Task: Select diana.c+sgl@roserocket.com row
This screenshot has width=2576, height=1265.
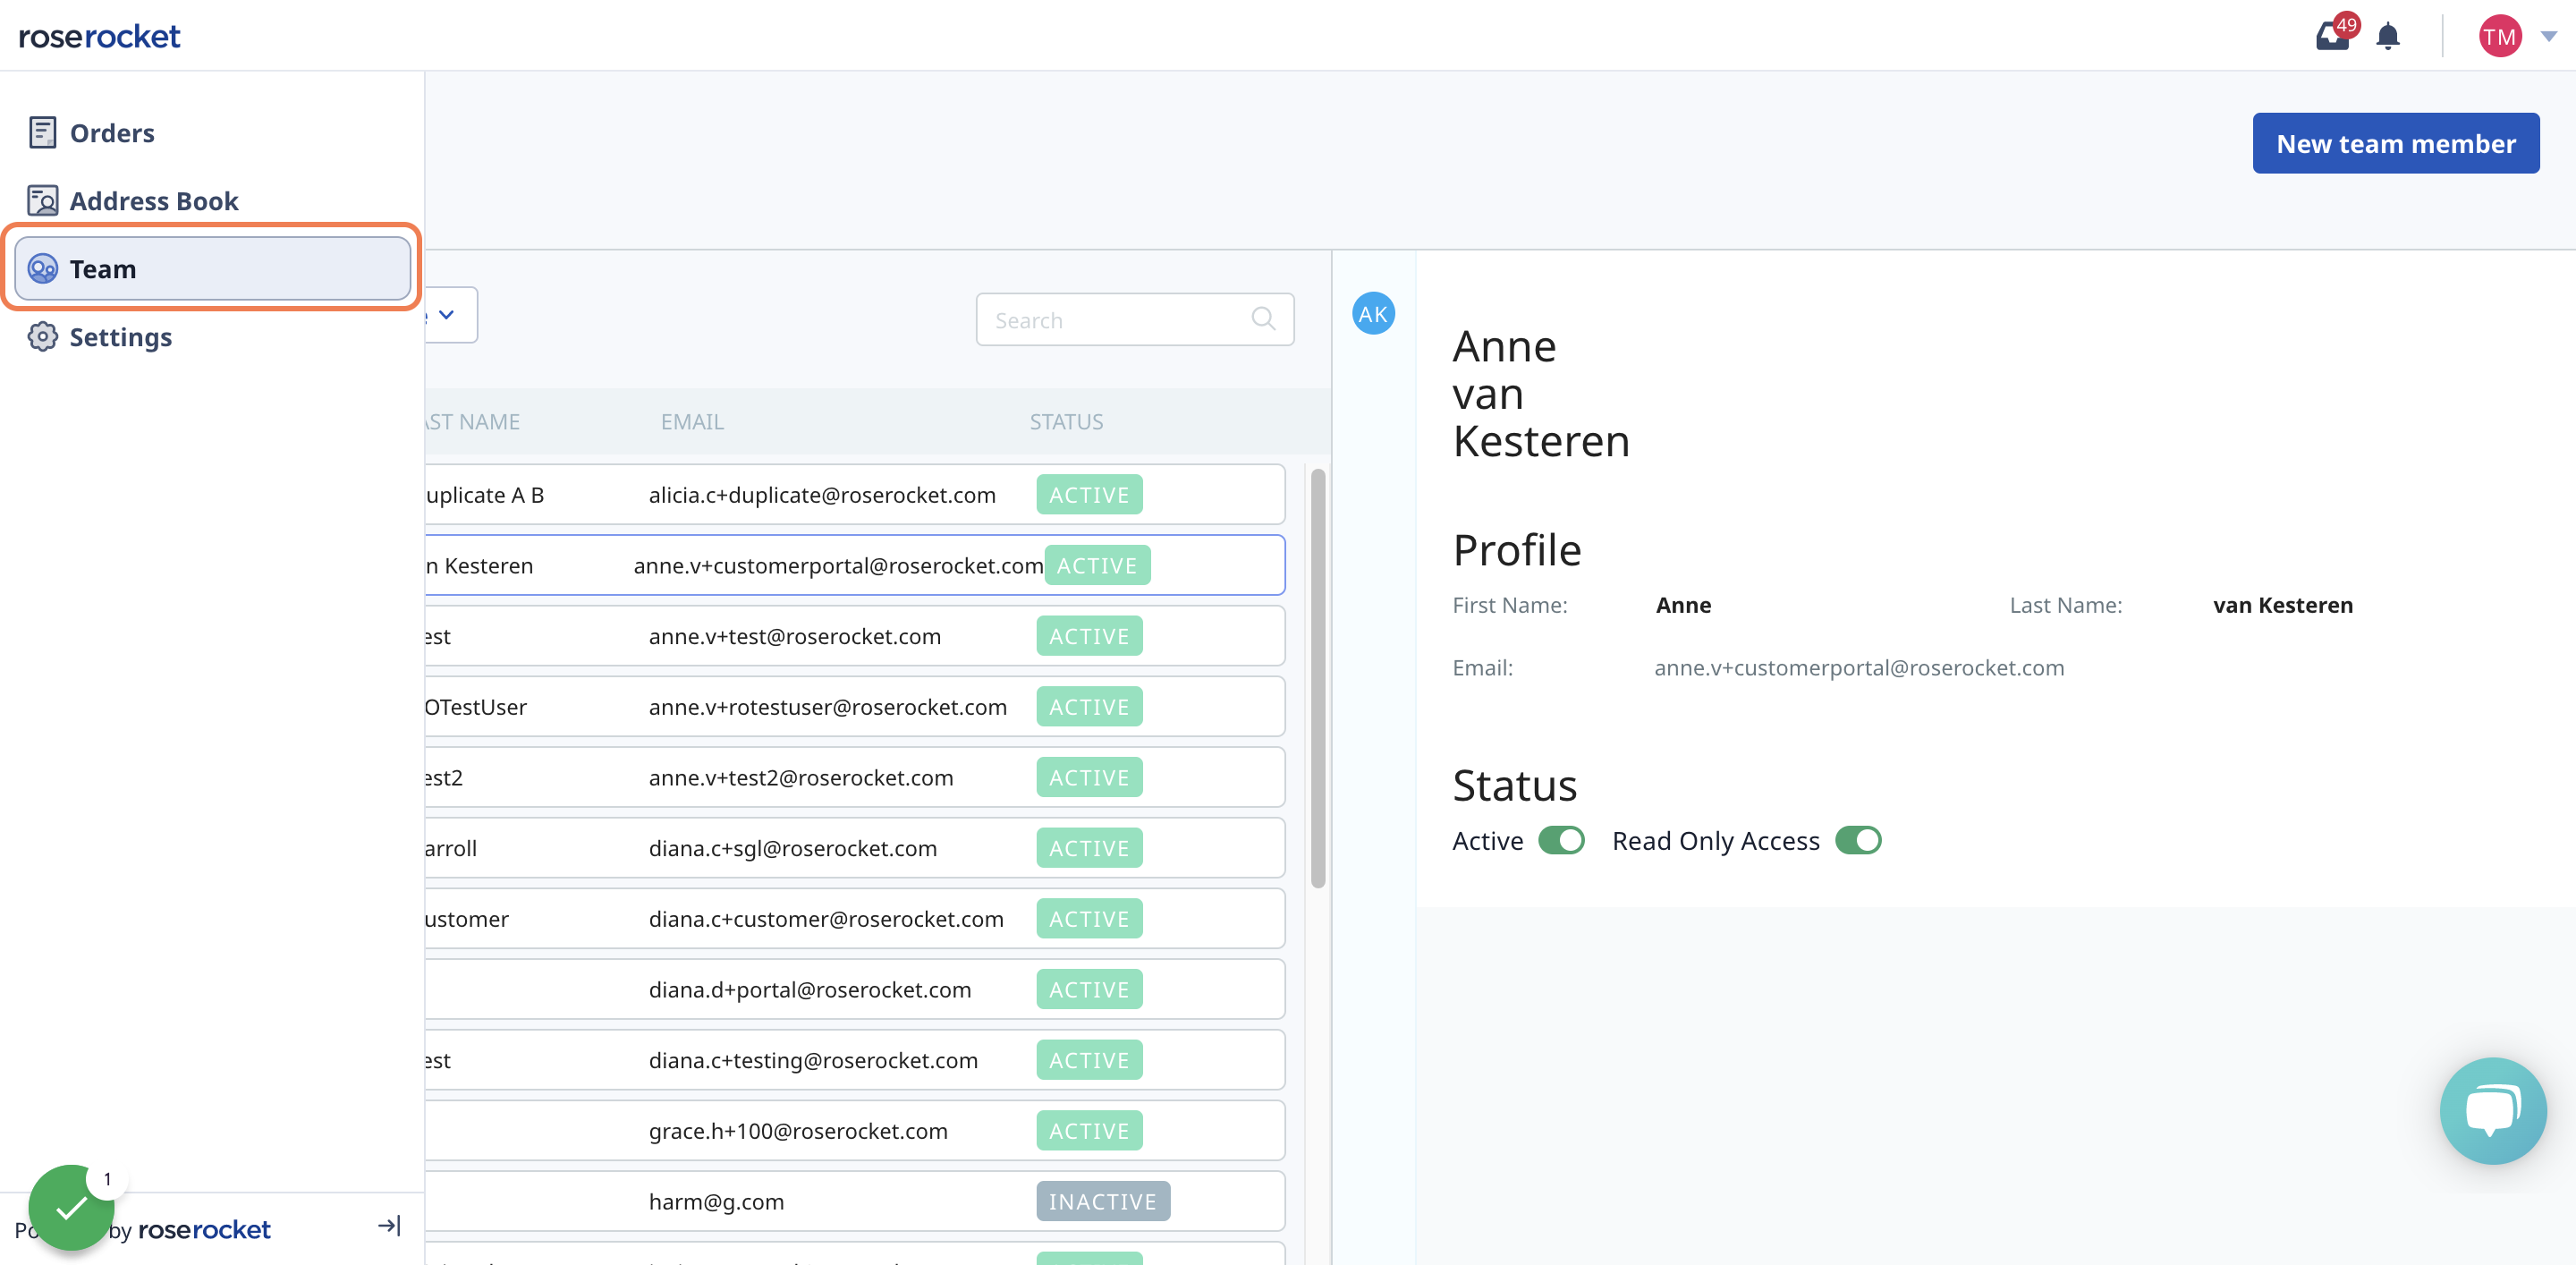Action: 855,847
